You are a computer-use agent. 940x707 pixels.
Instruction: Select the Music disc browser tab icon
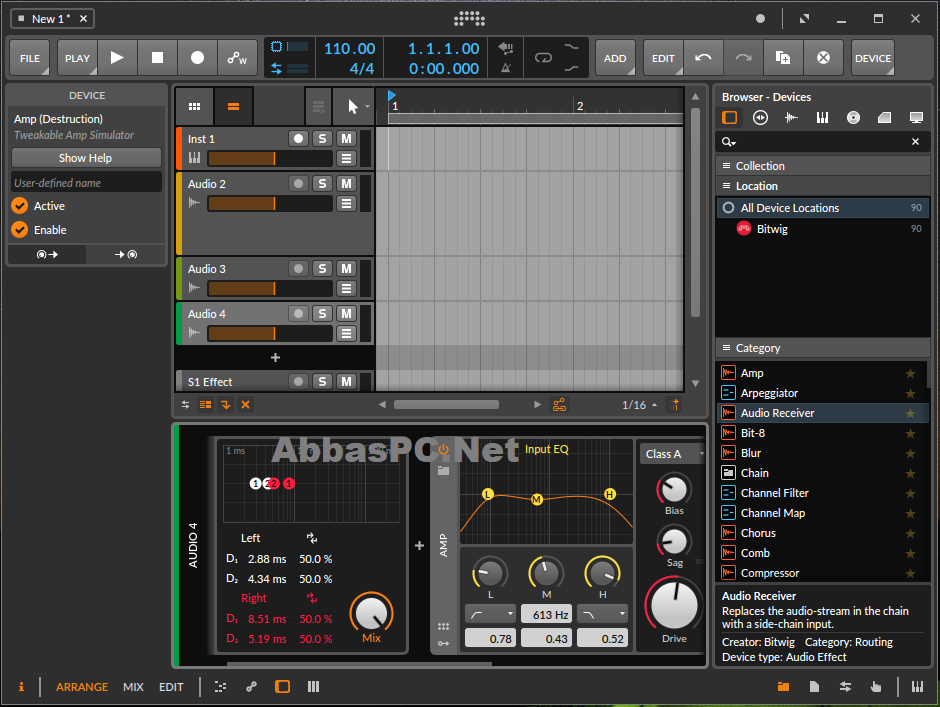(853, 118)
